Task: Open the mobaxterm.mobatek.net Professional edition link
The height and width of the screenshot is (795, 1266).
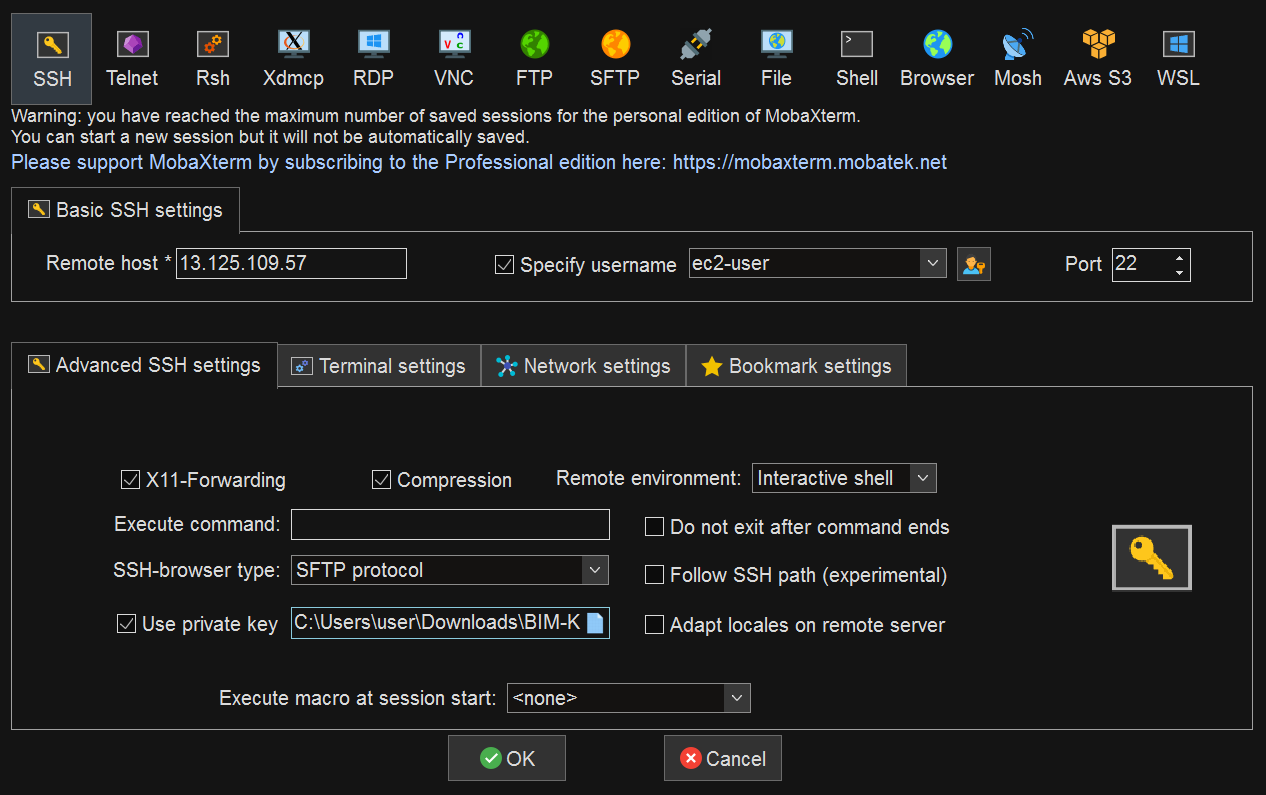Action: (810, 162)
